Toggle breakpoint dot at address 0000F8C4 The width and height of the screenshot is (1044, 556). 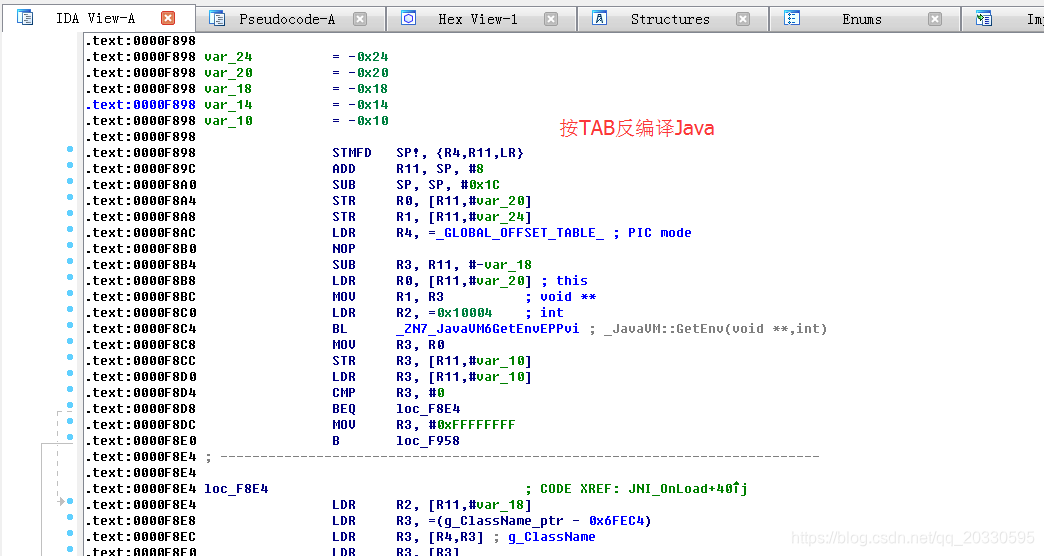[x=70, y=325]
